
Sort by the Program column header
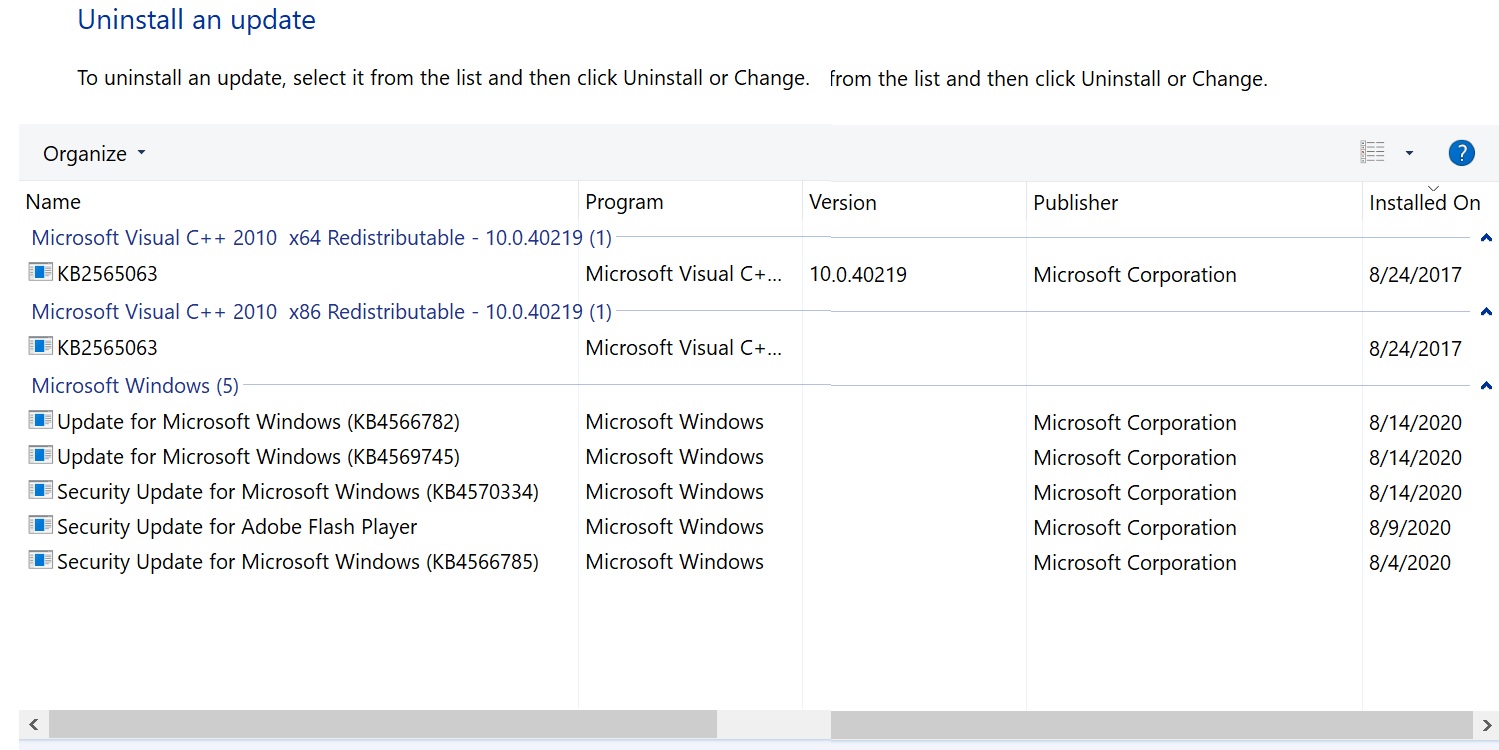click(624, 202)
